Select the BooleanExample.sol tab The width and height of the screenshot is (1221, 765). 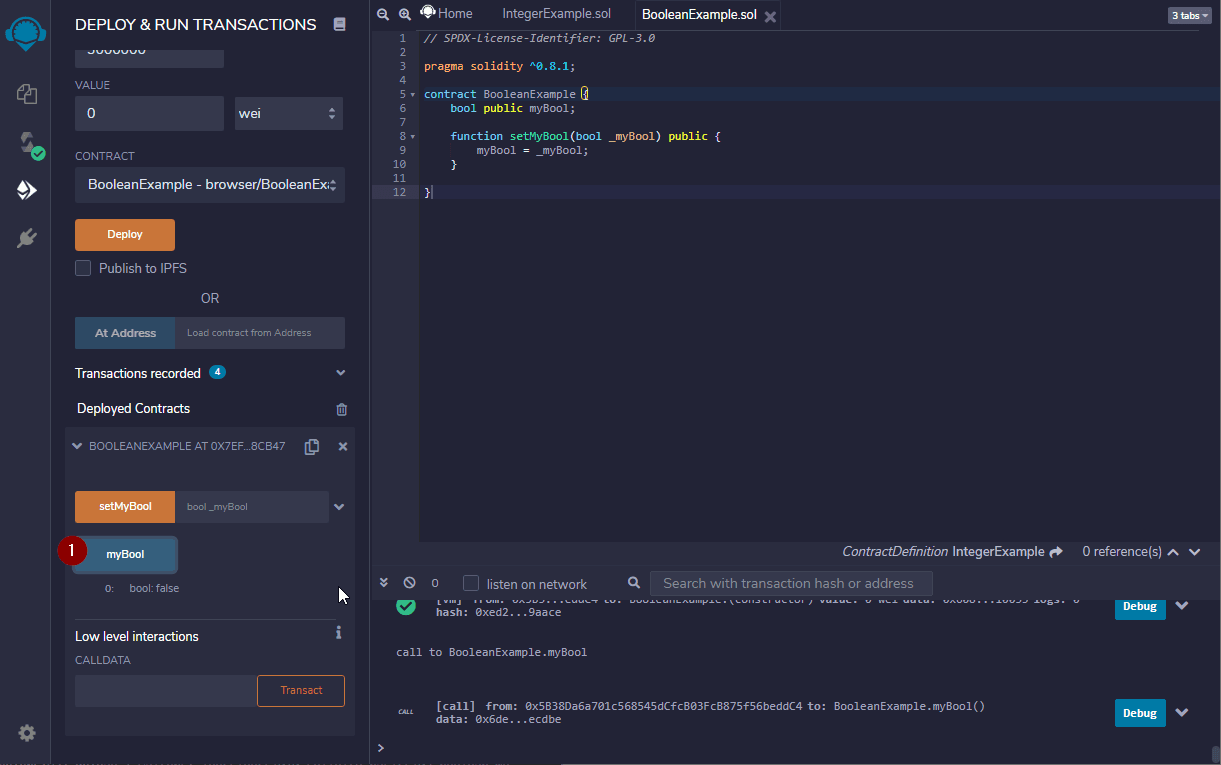698,15
